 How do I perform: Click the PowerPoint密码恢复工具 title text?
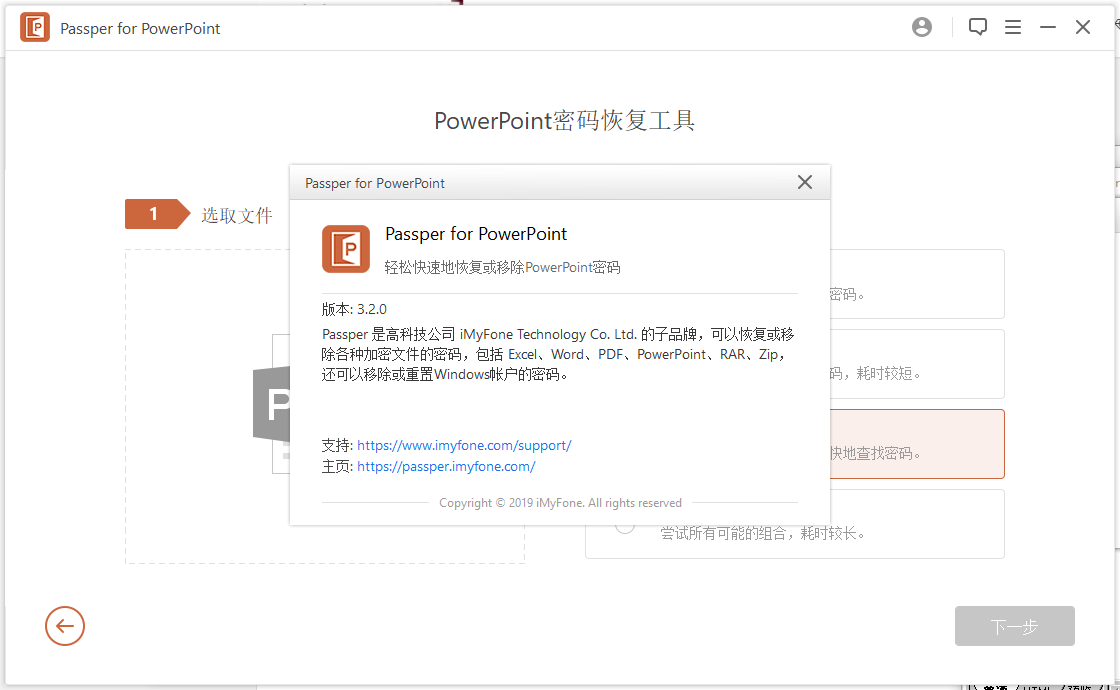pyautogui.click(x=565, y=120)
